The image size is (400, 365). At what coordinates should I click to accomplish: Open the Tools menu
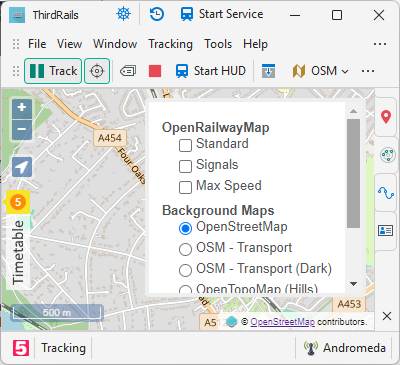coord(218,44)
